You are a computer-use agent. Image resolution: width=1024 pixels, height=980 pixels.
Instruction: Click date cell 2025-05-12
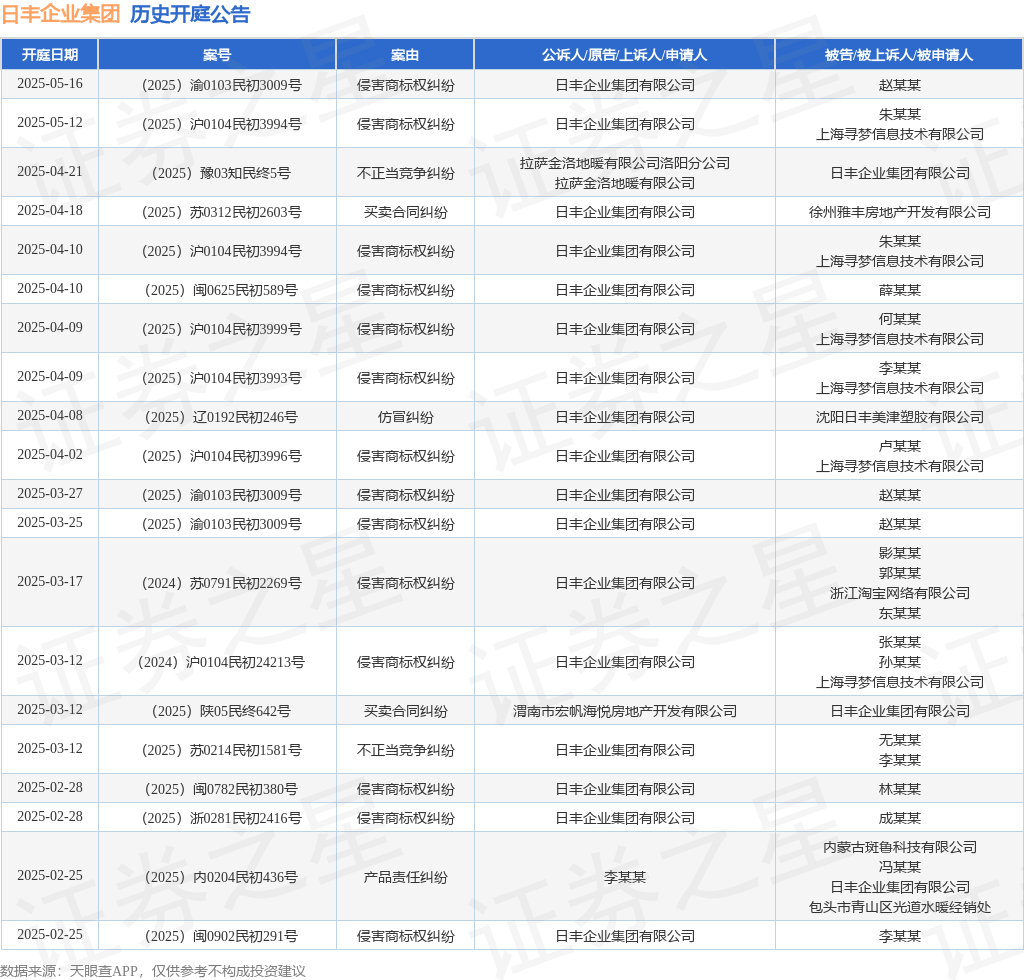pos(50,123)
